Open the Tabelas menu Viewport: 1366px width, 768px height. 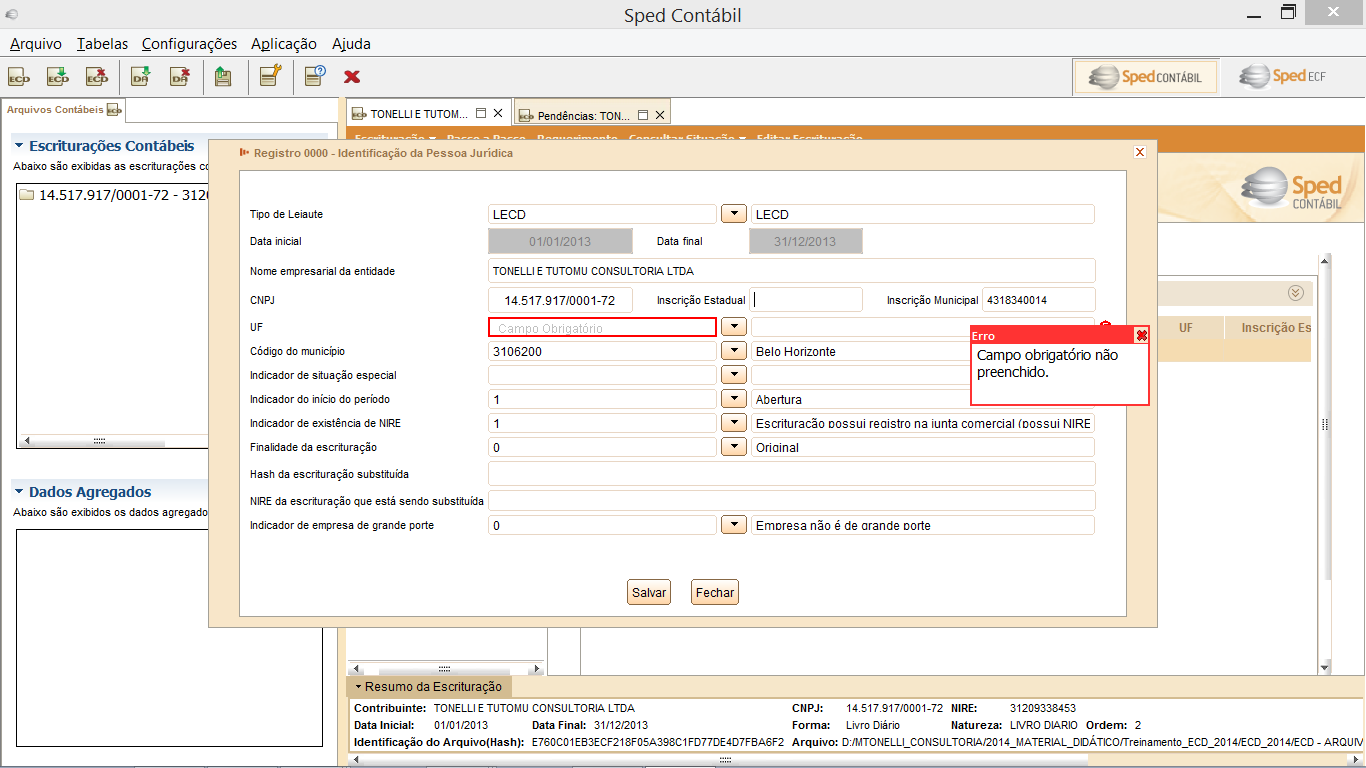(x=102, y=44)
